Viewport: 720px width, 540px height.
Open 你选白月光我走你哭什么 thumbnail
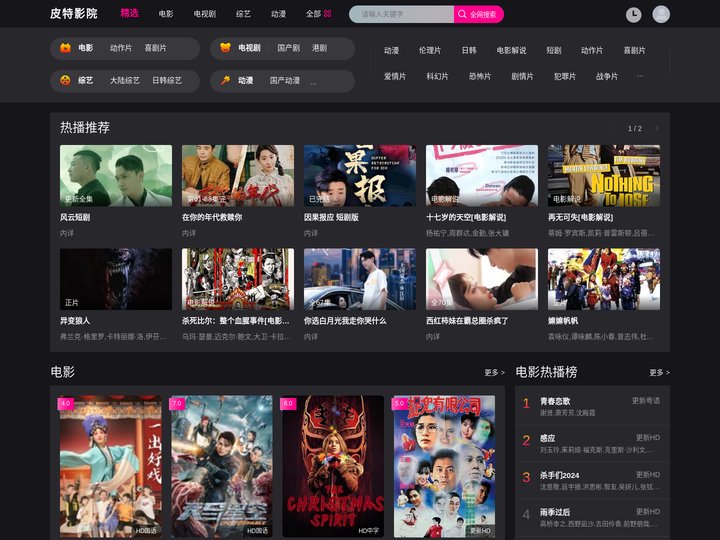coord(360,279)
